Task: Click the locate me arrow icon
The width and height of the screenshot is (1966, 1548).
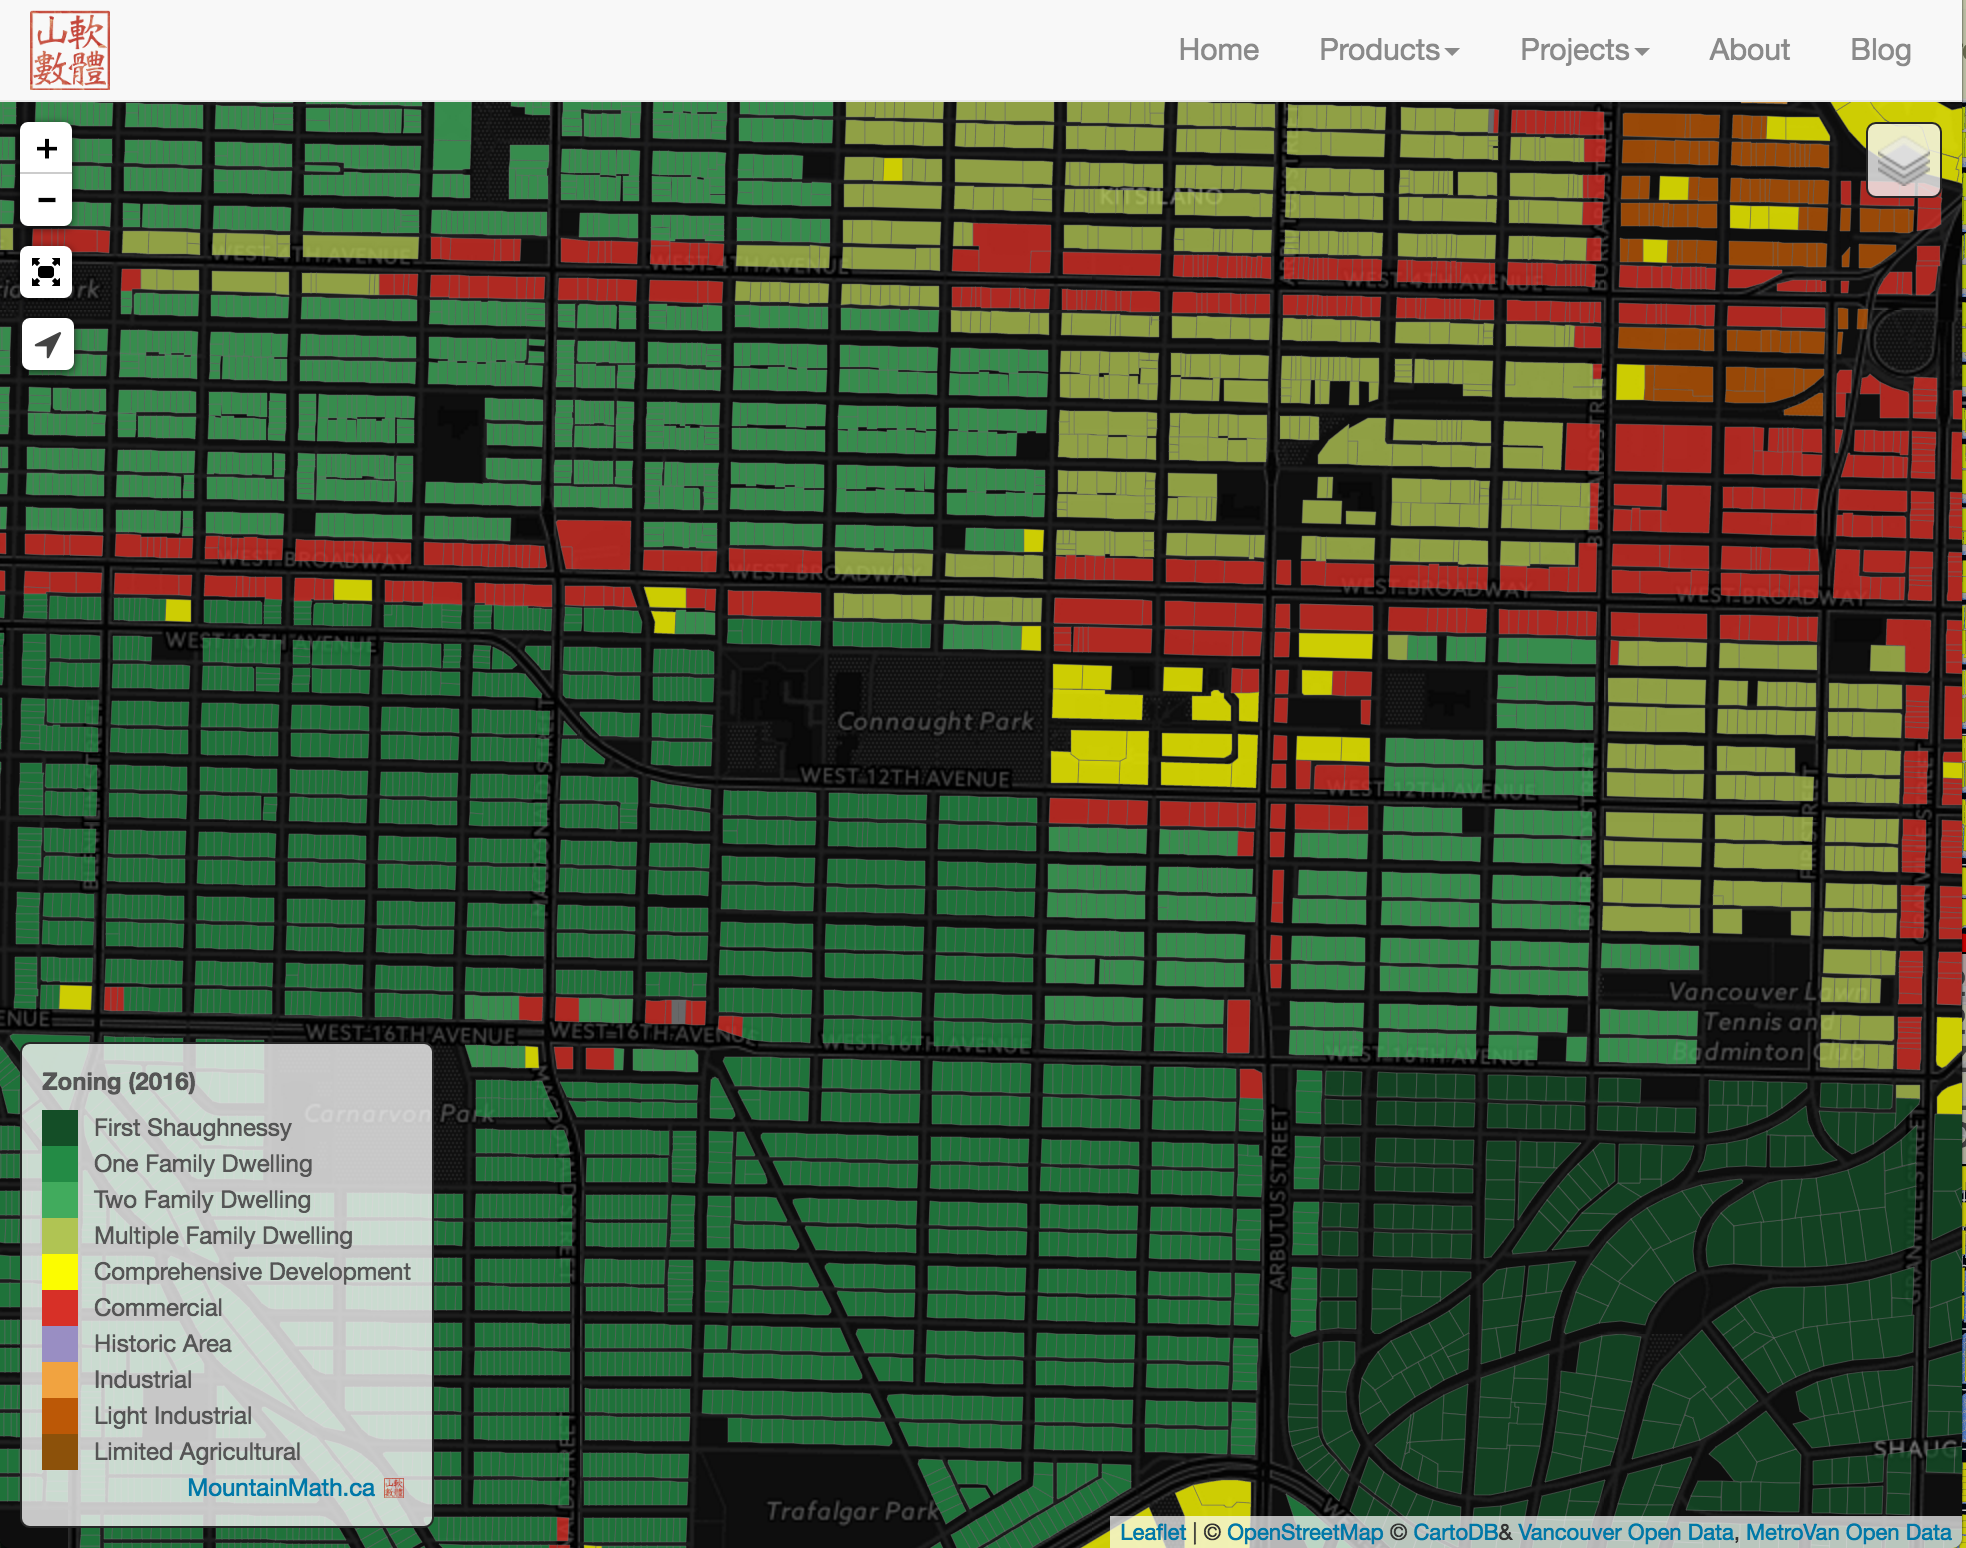Action: (x=47, y=345)
